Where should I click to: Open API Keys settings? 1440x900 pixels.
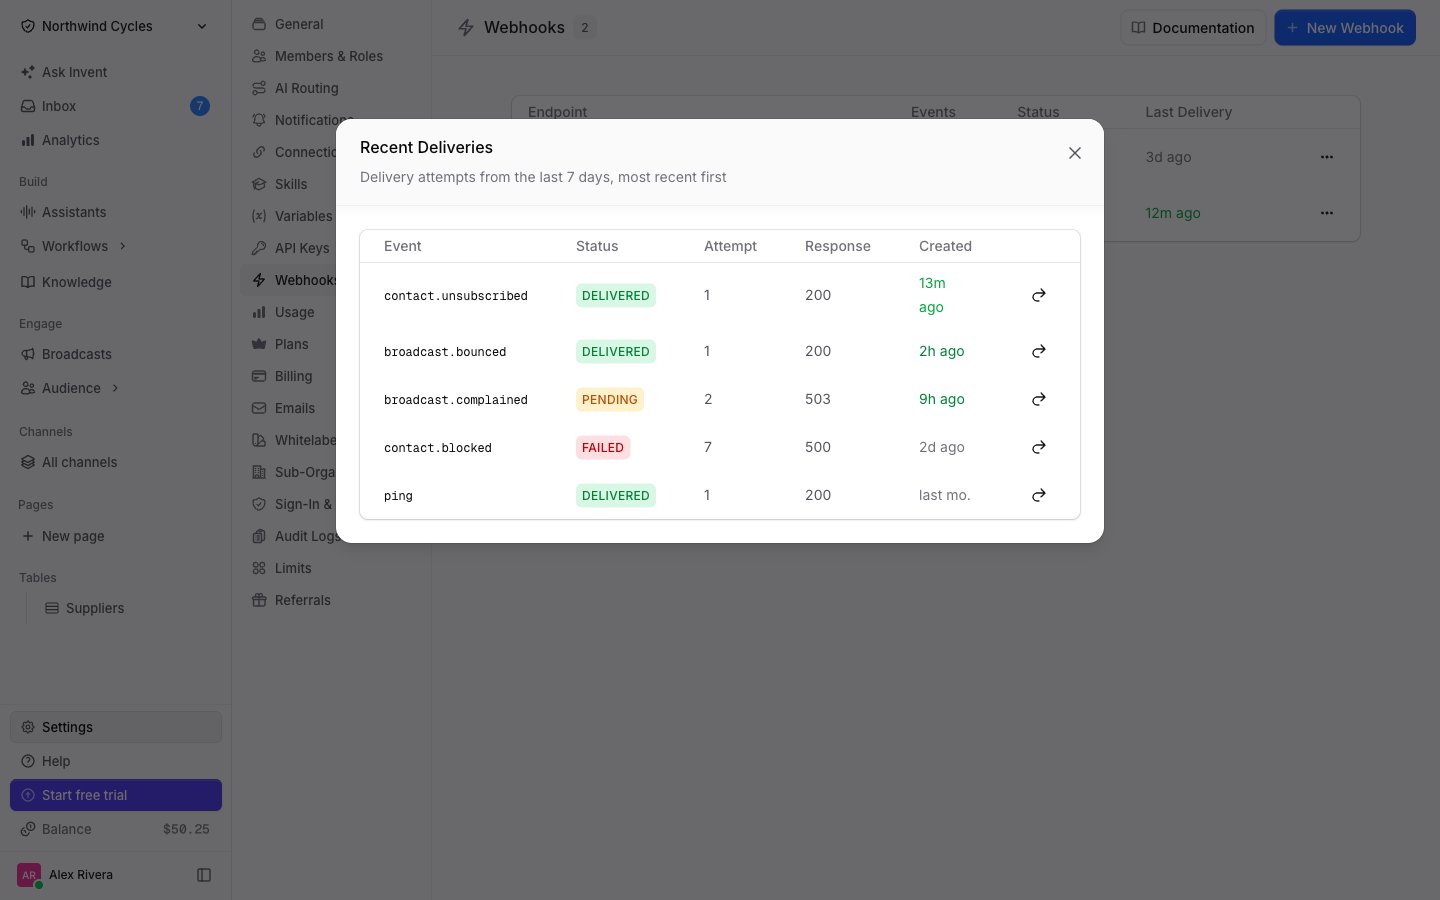click(290, 248)
